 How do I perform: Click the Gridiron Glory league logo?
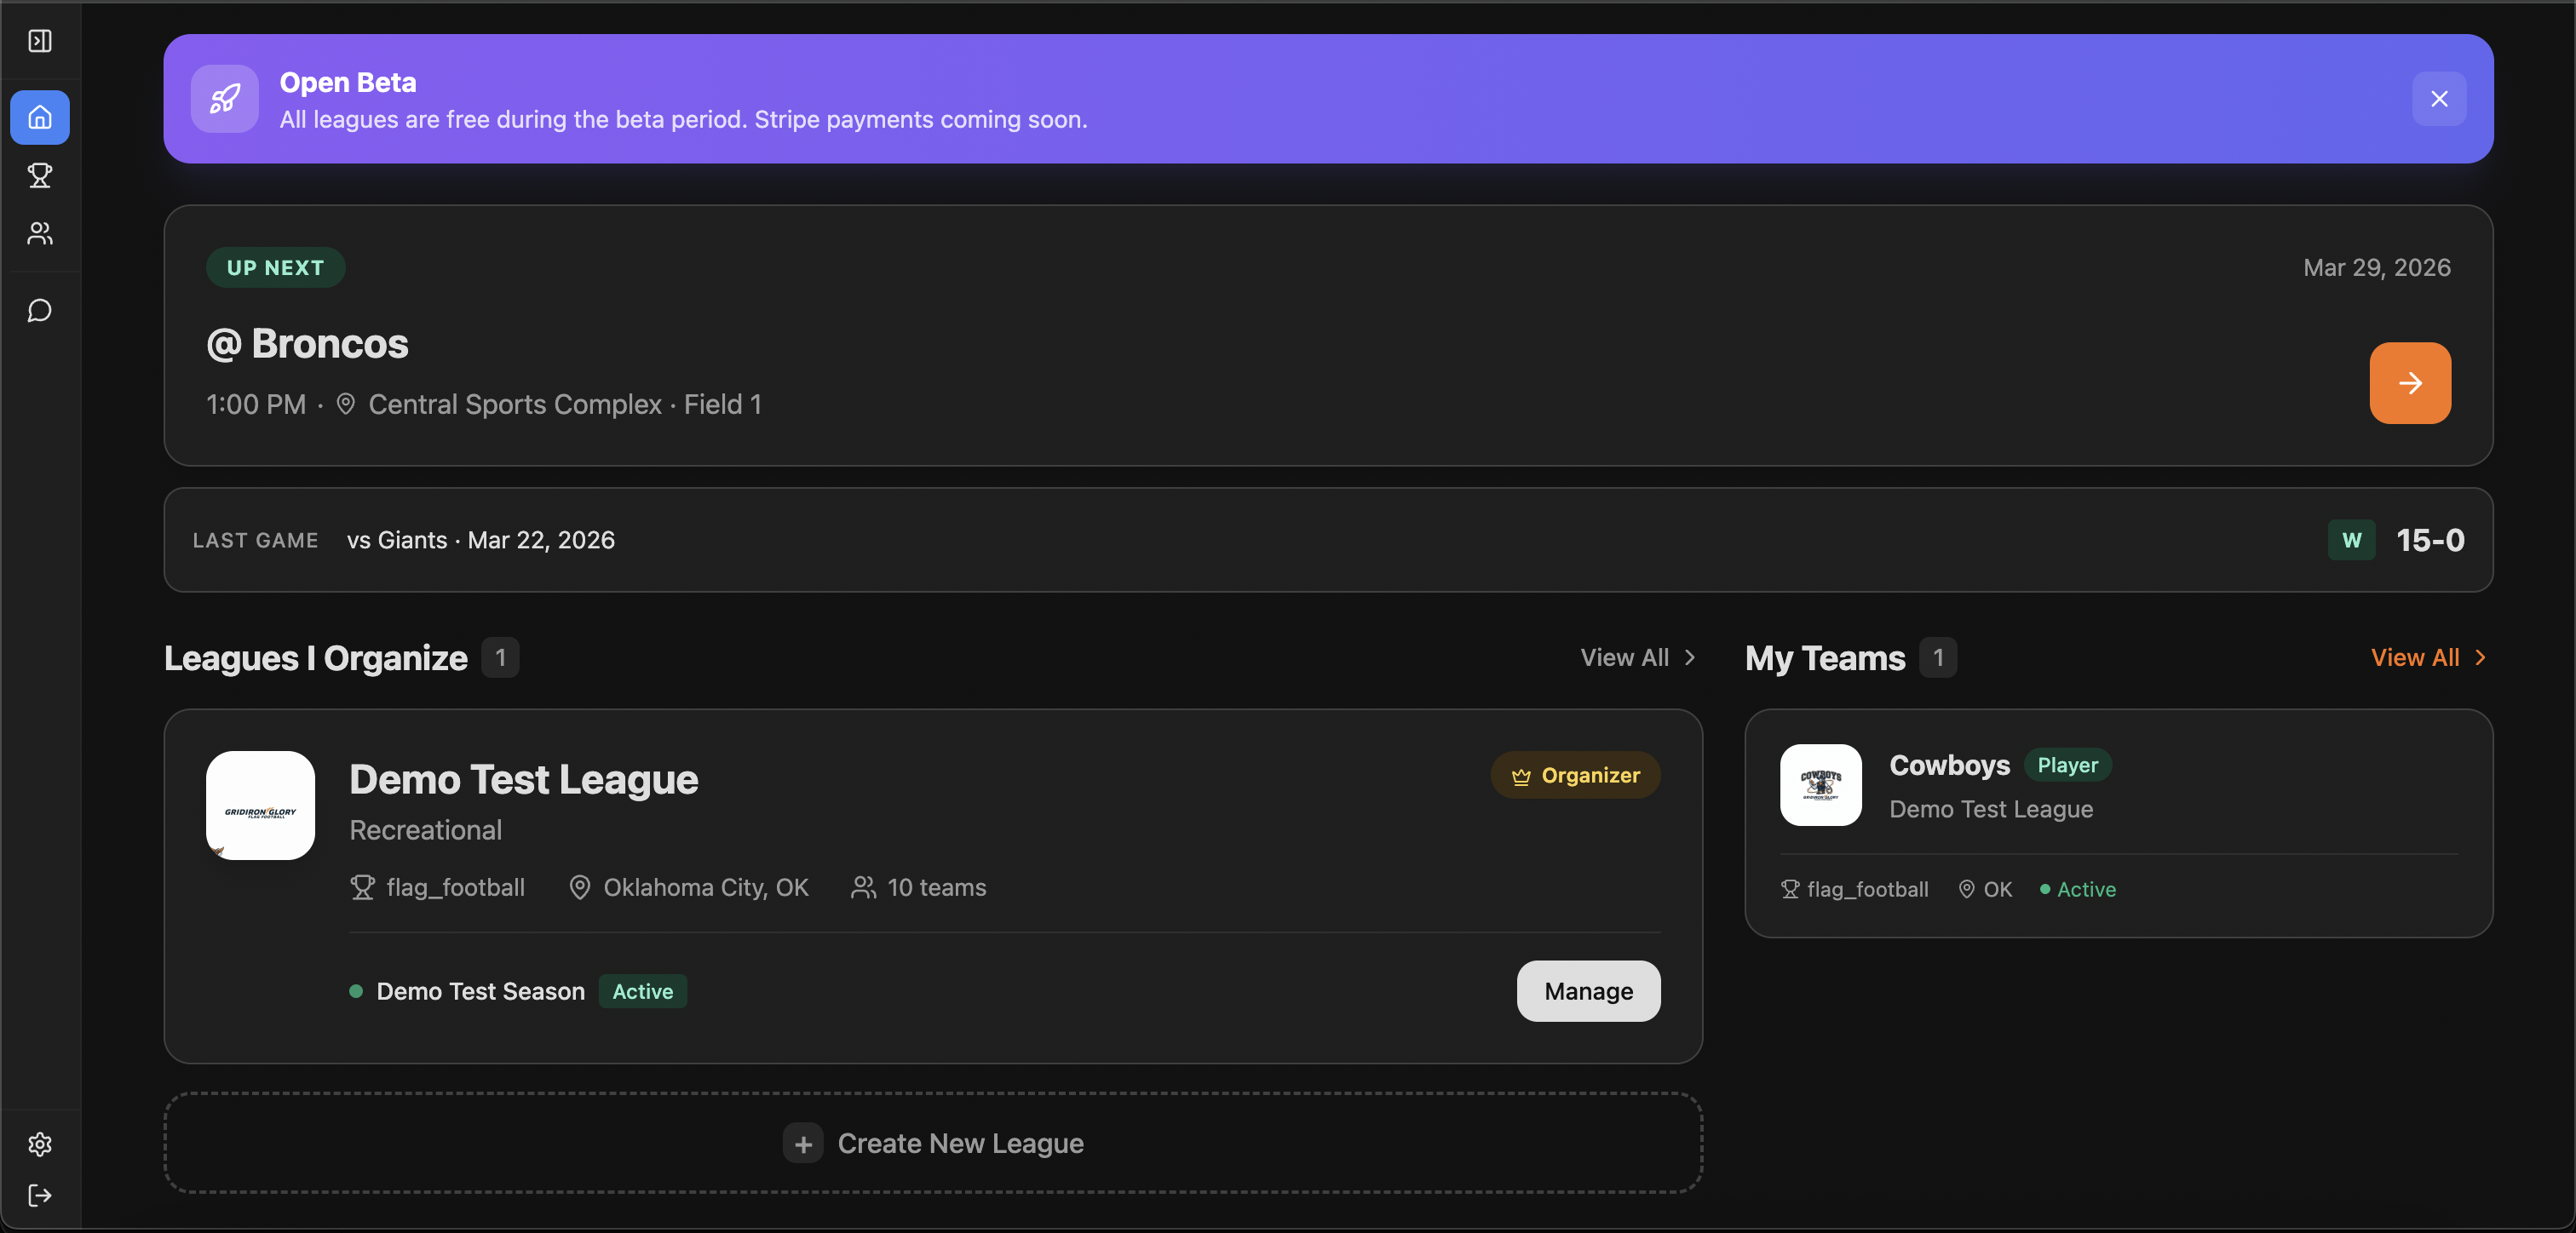tap(259, 805)
